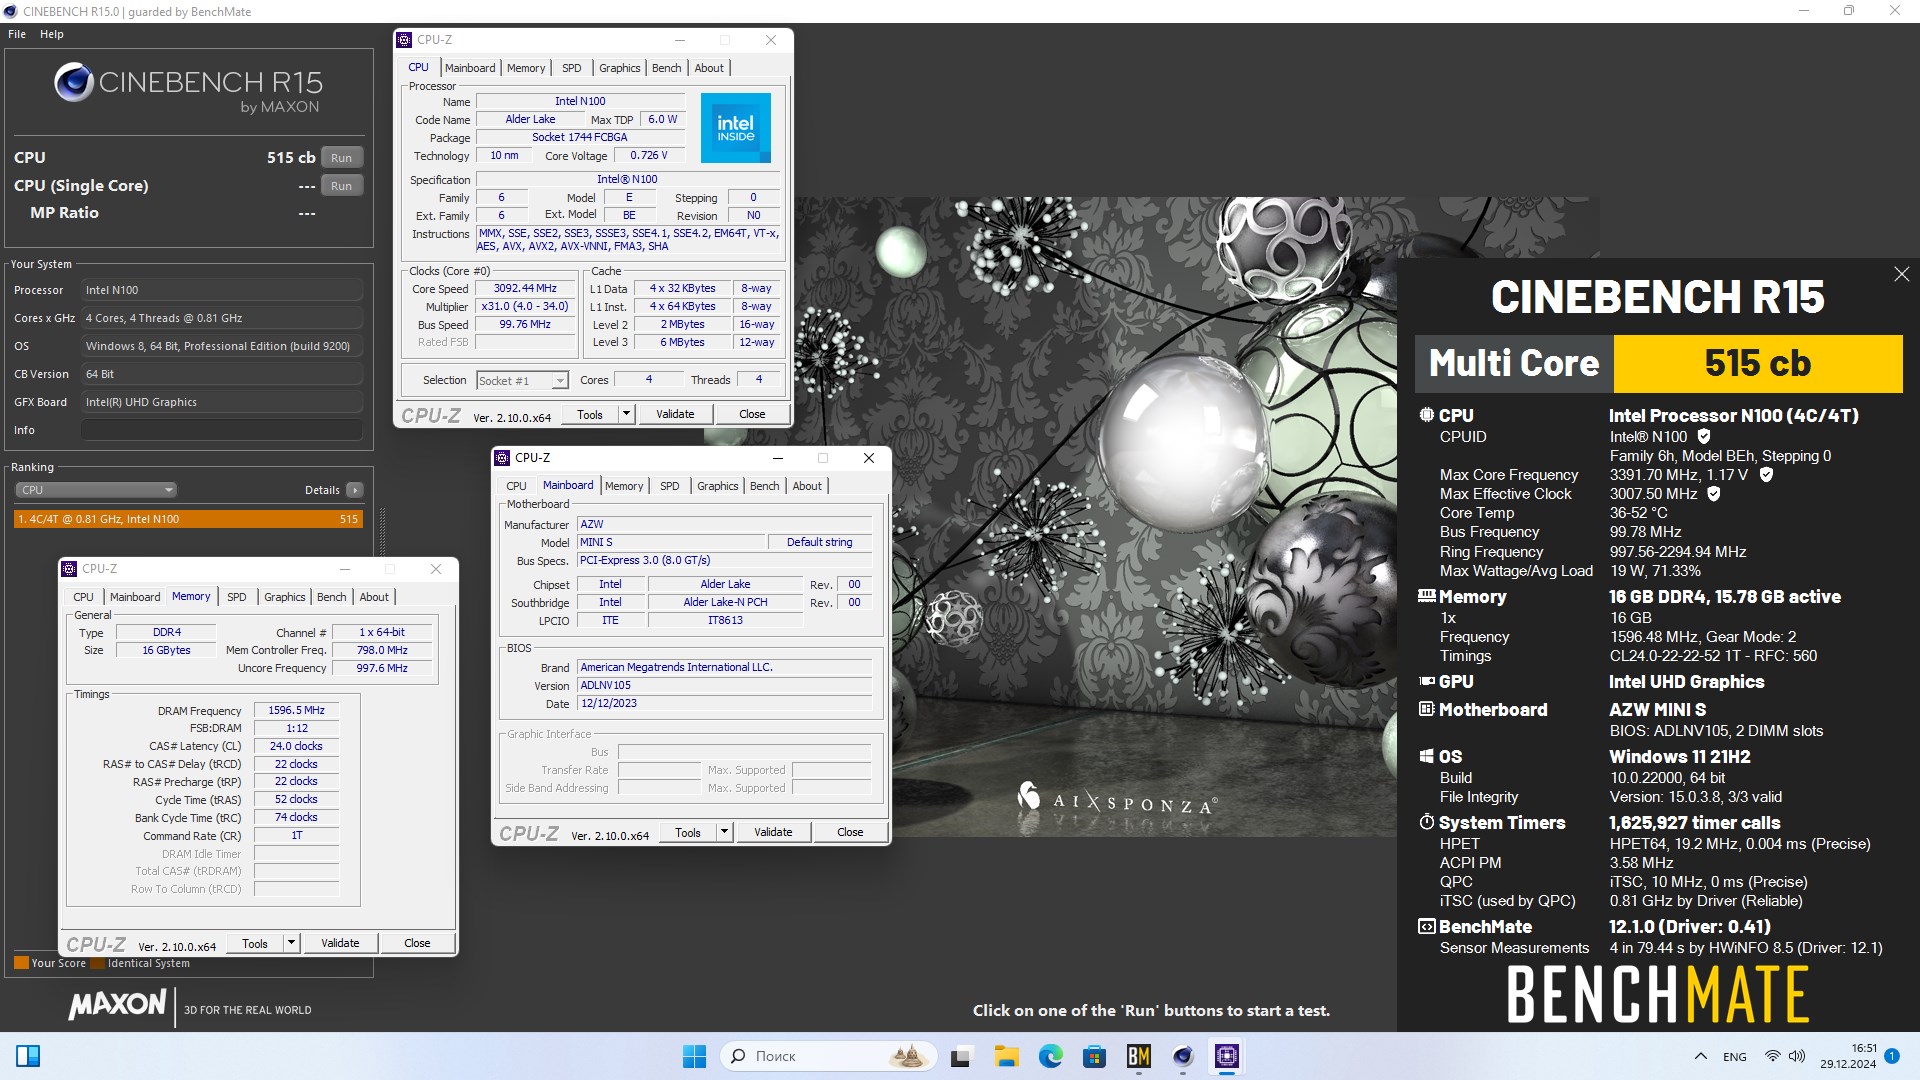Image resolution: width=1920 pixels, height=1080 pixels.
Task: Click the Info input field
Action: 222,430
